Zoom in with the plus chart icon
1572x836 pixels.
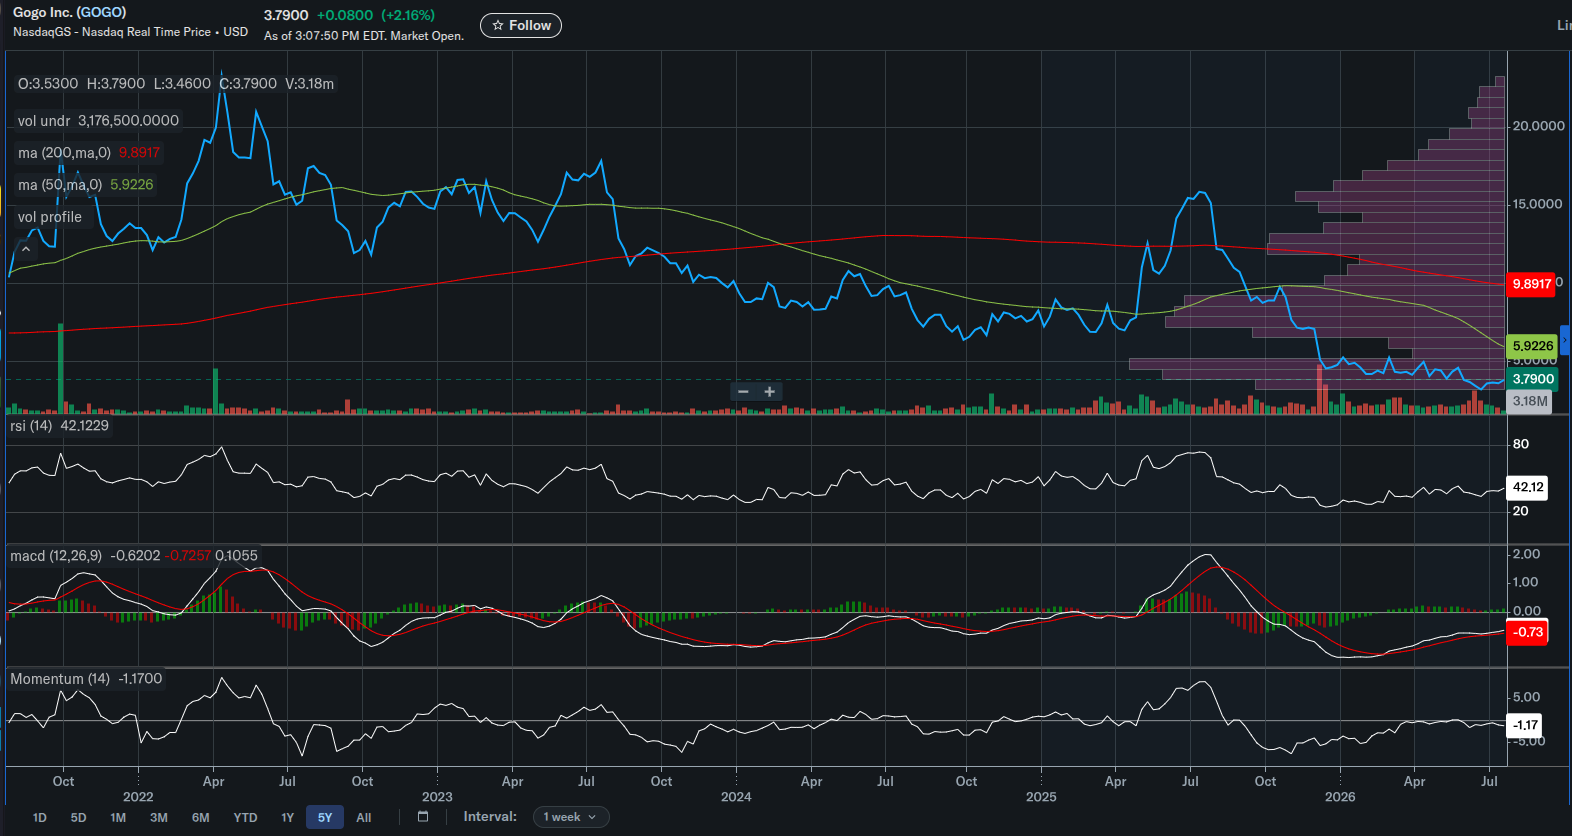point(770,392)
